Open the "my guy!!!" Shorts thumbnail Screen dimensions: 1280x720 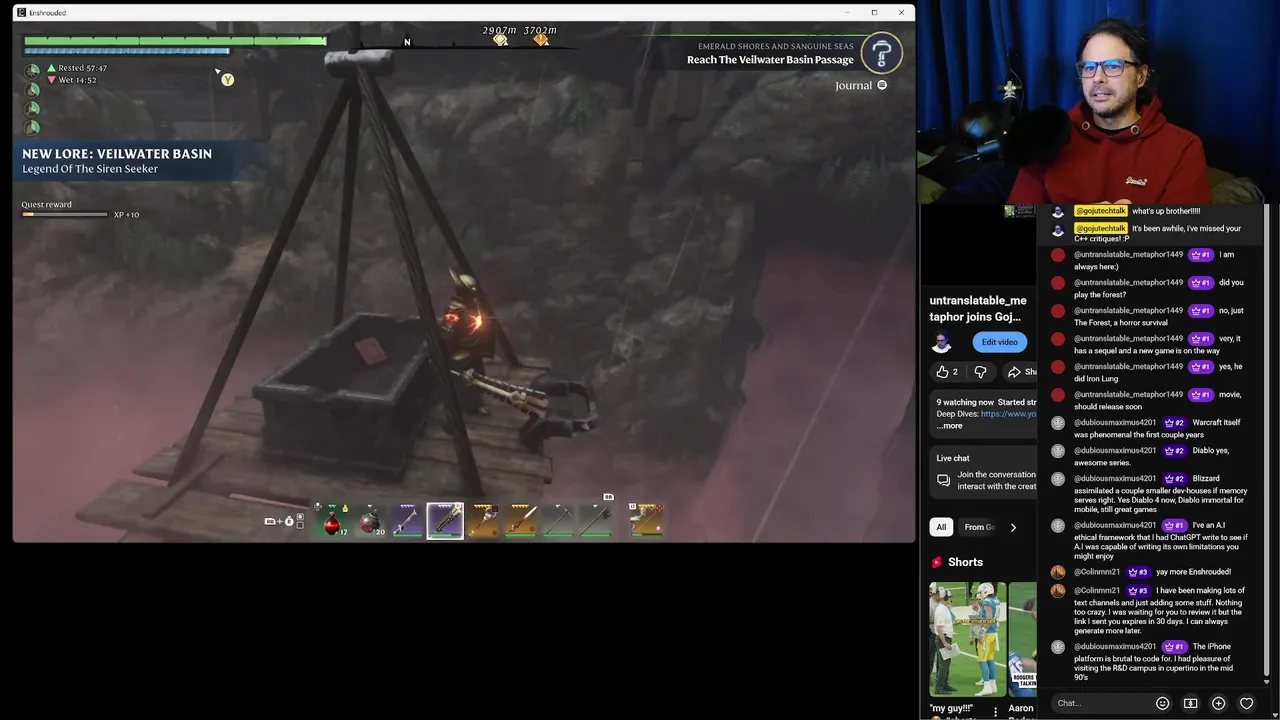(x=968, y=639)
